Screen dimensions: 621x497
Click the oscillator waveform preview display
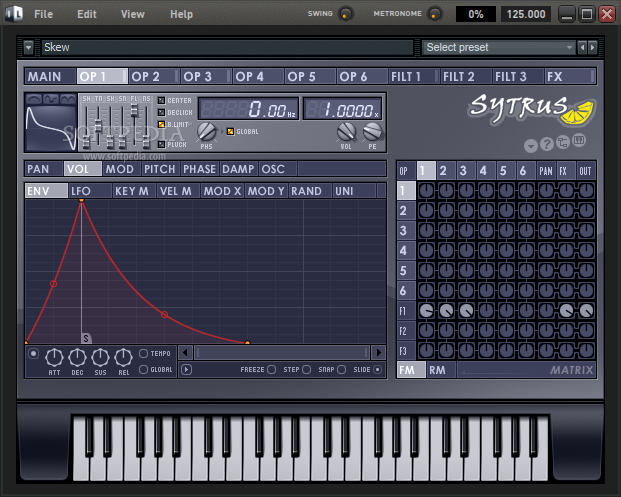tap(51, 128)
